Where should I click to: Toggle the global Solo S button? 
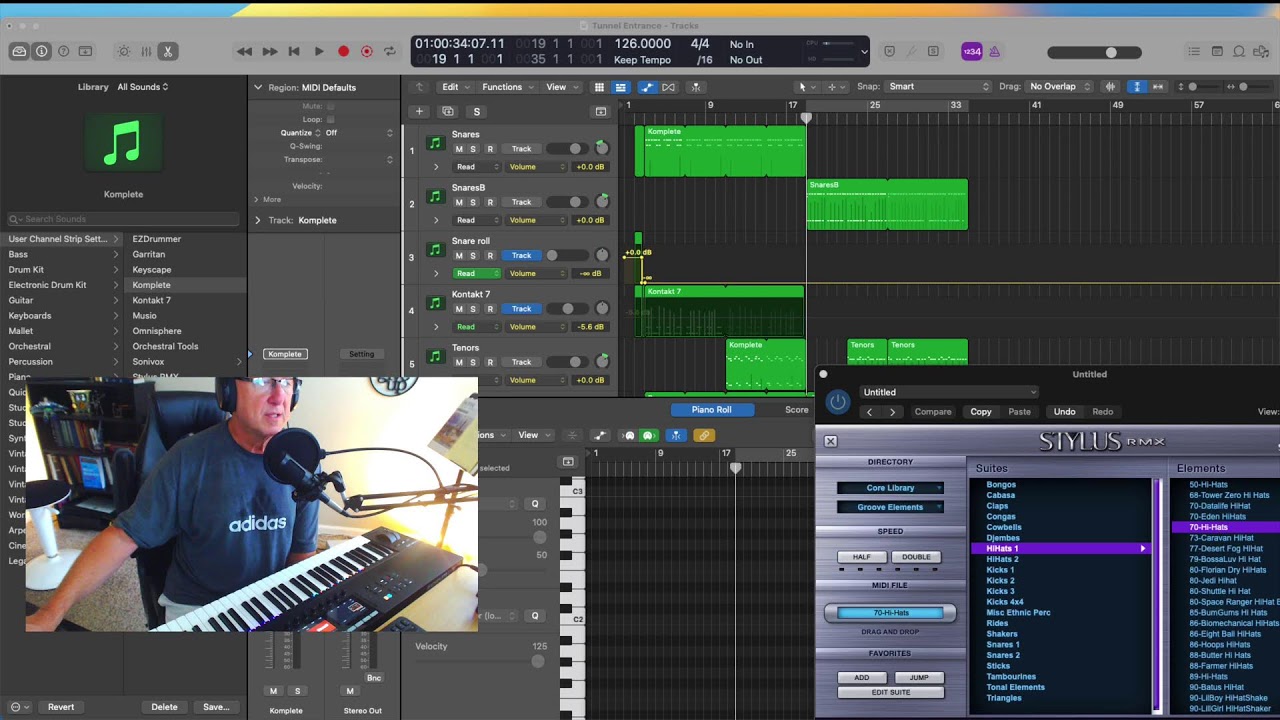477,111
